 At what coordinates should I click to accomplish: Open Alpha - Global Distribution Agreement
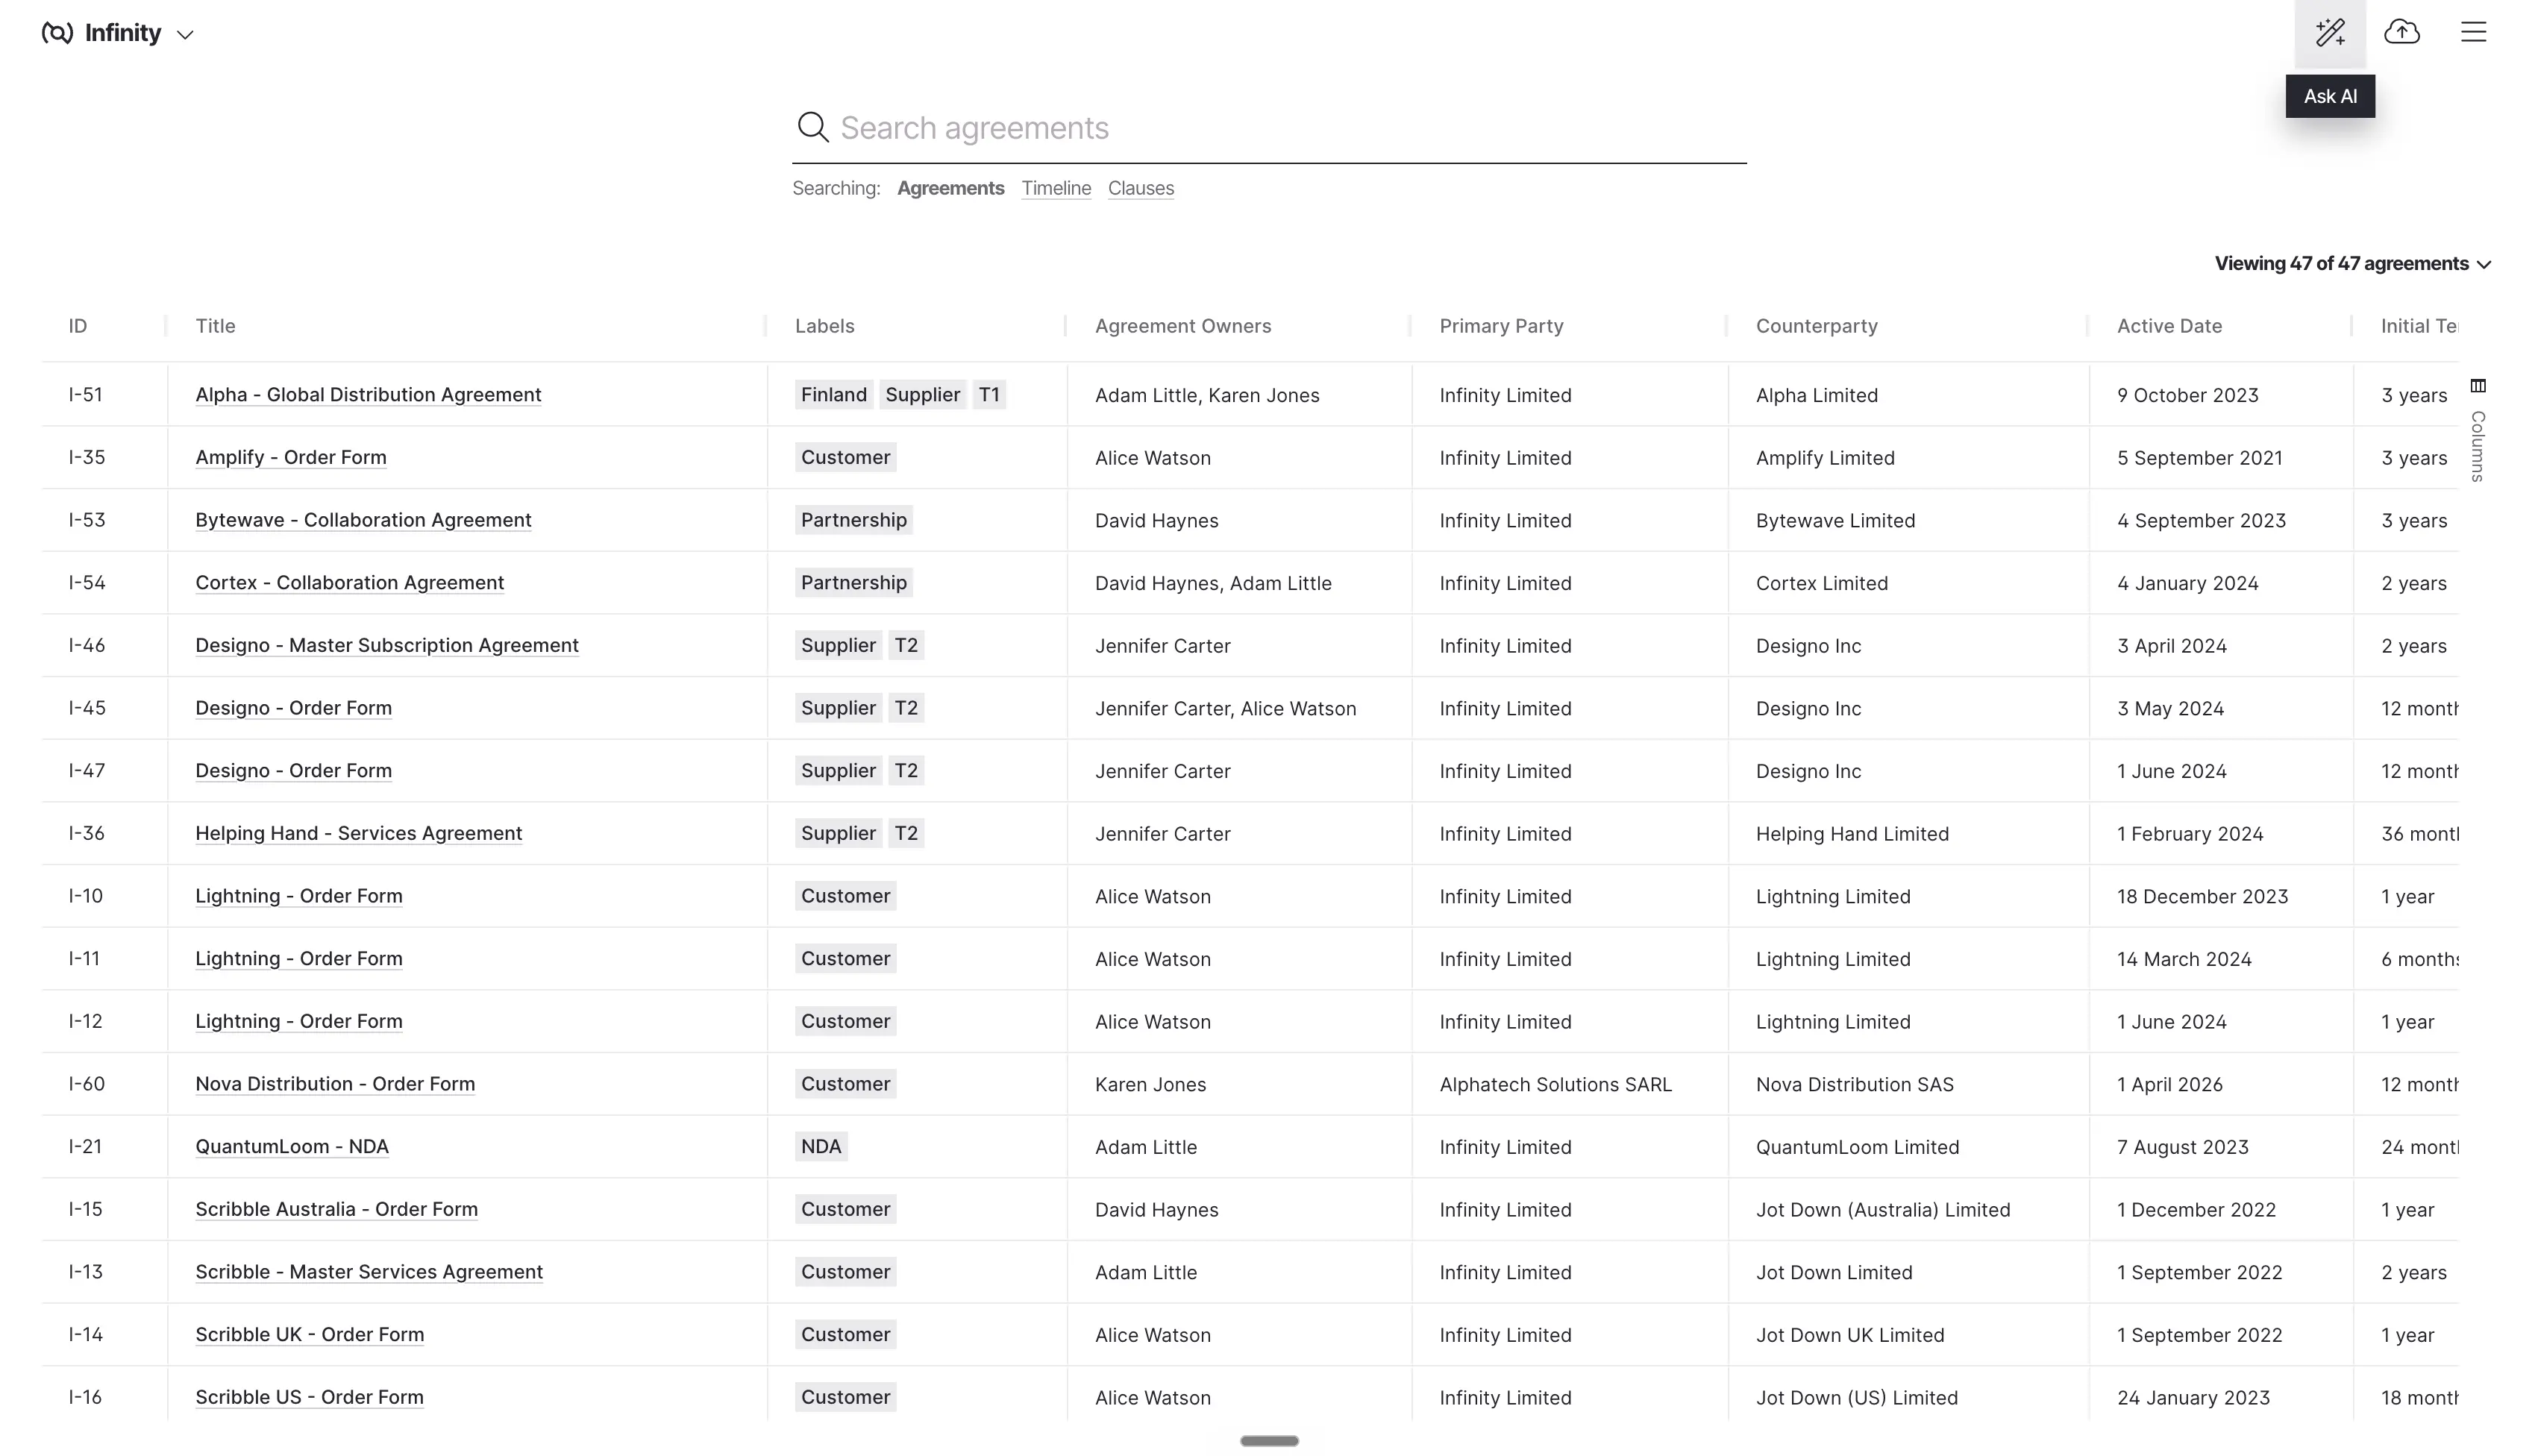368,395
